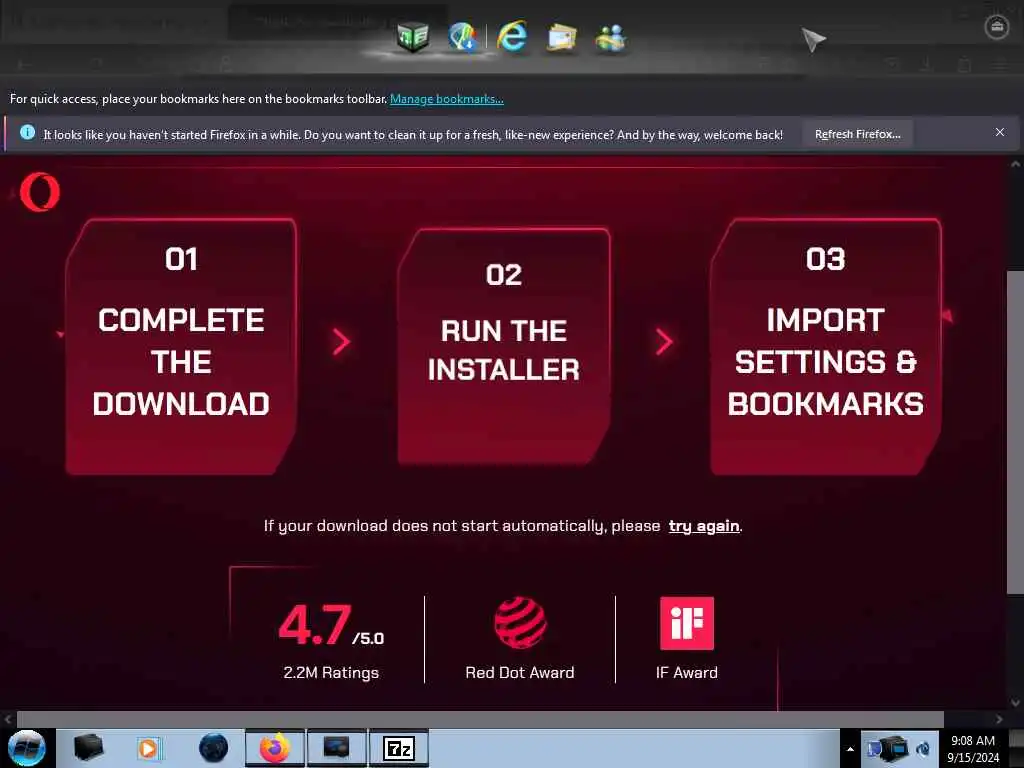The height and width of the screenshot is (768, 1024).
Task: Open 7-Zip from the taskbar
Action: [x=398, y=748]
